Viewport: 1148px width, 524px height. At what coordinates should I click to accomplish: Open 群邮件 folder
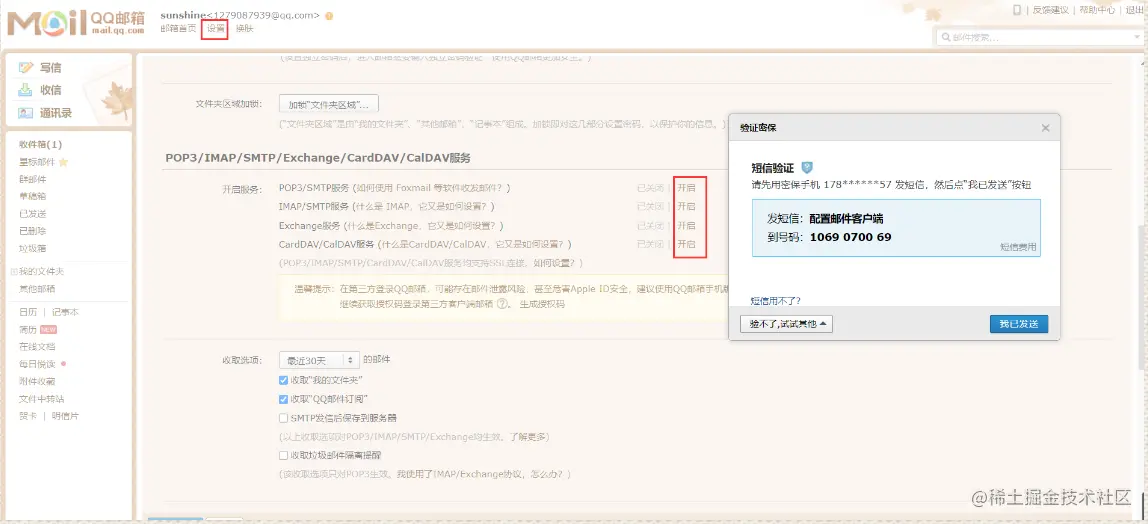pos(32,179)
